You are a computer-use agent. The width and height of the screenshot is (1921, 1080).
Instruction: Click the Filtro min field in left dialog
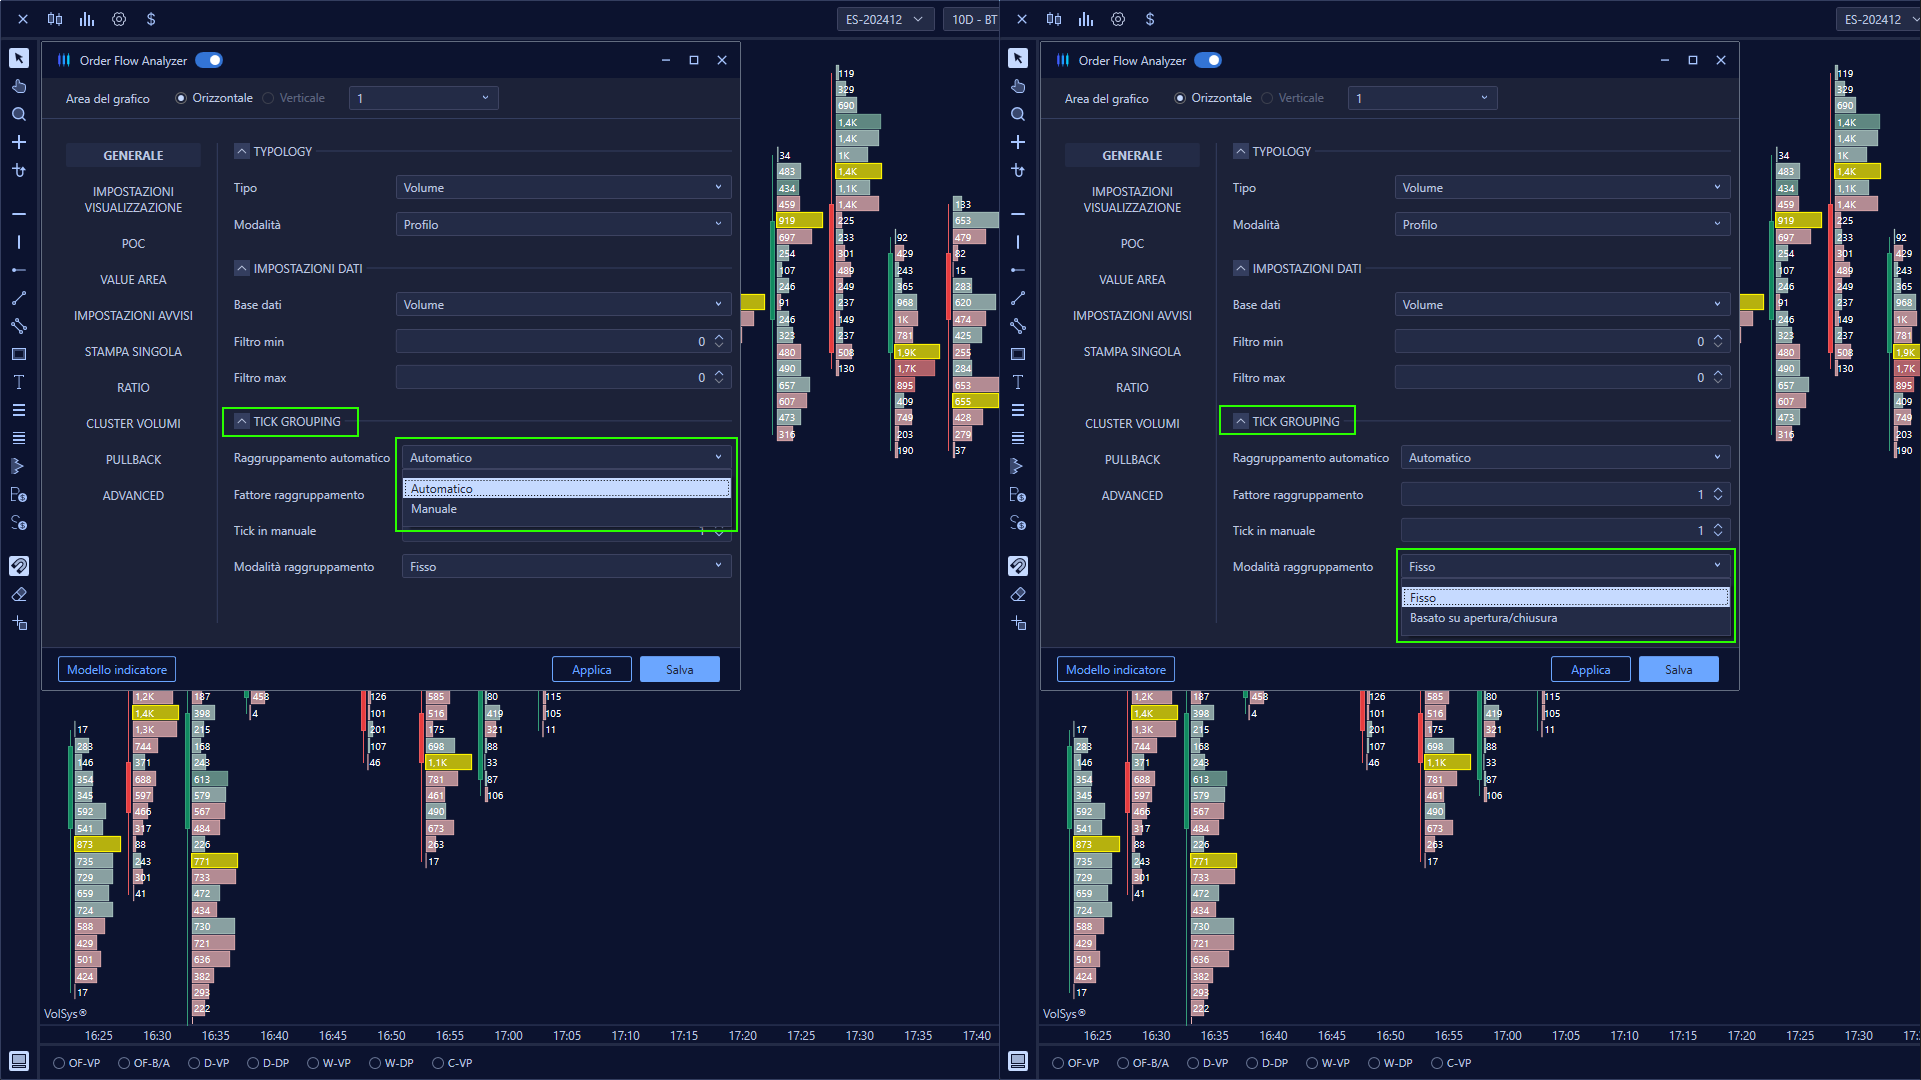coord(564,342)
